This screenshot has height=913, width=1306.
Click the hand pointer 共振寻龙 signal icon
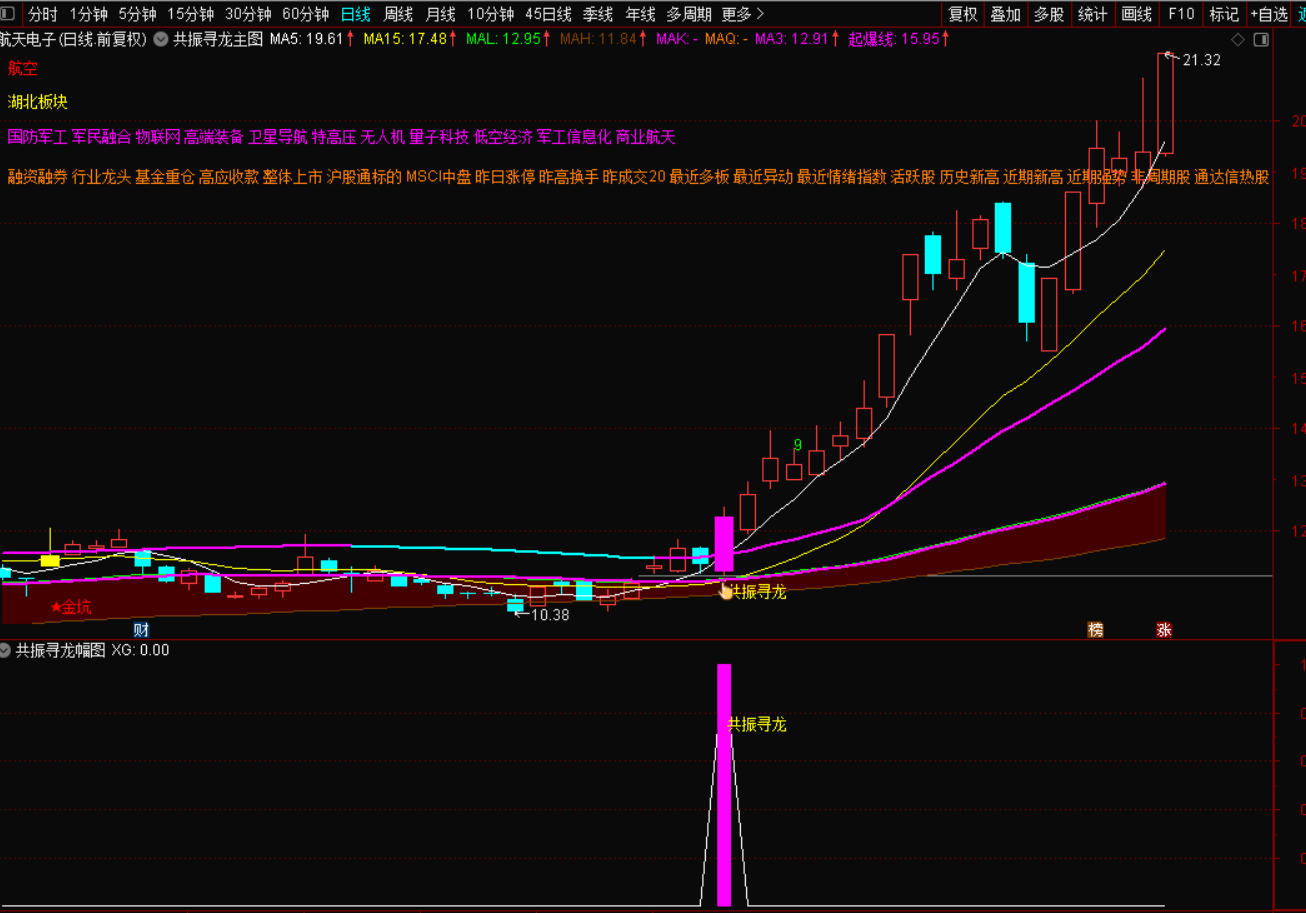[726, 590]
